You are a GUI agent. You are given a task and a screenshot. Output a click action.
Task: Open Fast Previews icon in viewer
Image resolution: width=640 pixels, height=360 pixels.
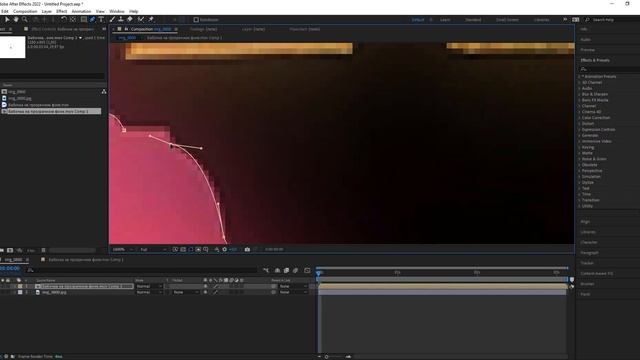pos(175,249)
